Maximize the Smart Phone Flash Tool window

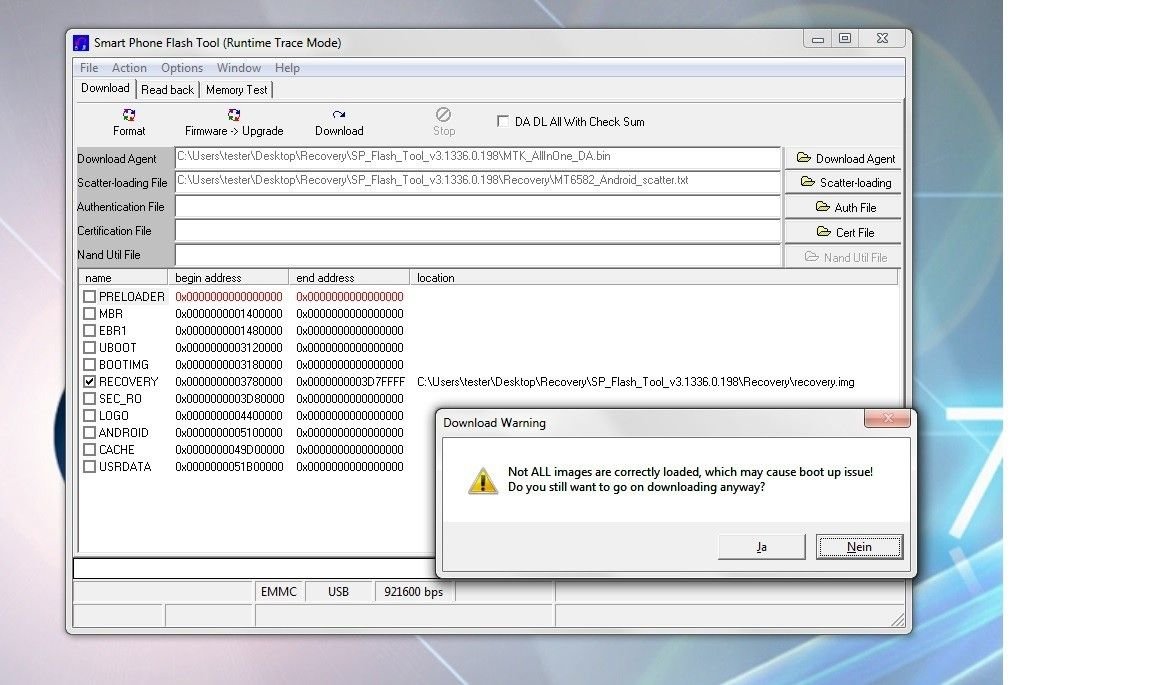point(845,38)
